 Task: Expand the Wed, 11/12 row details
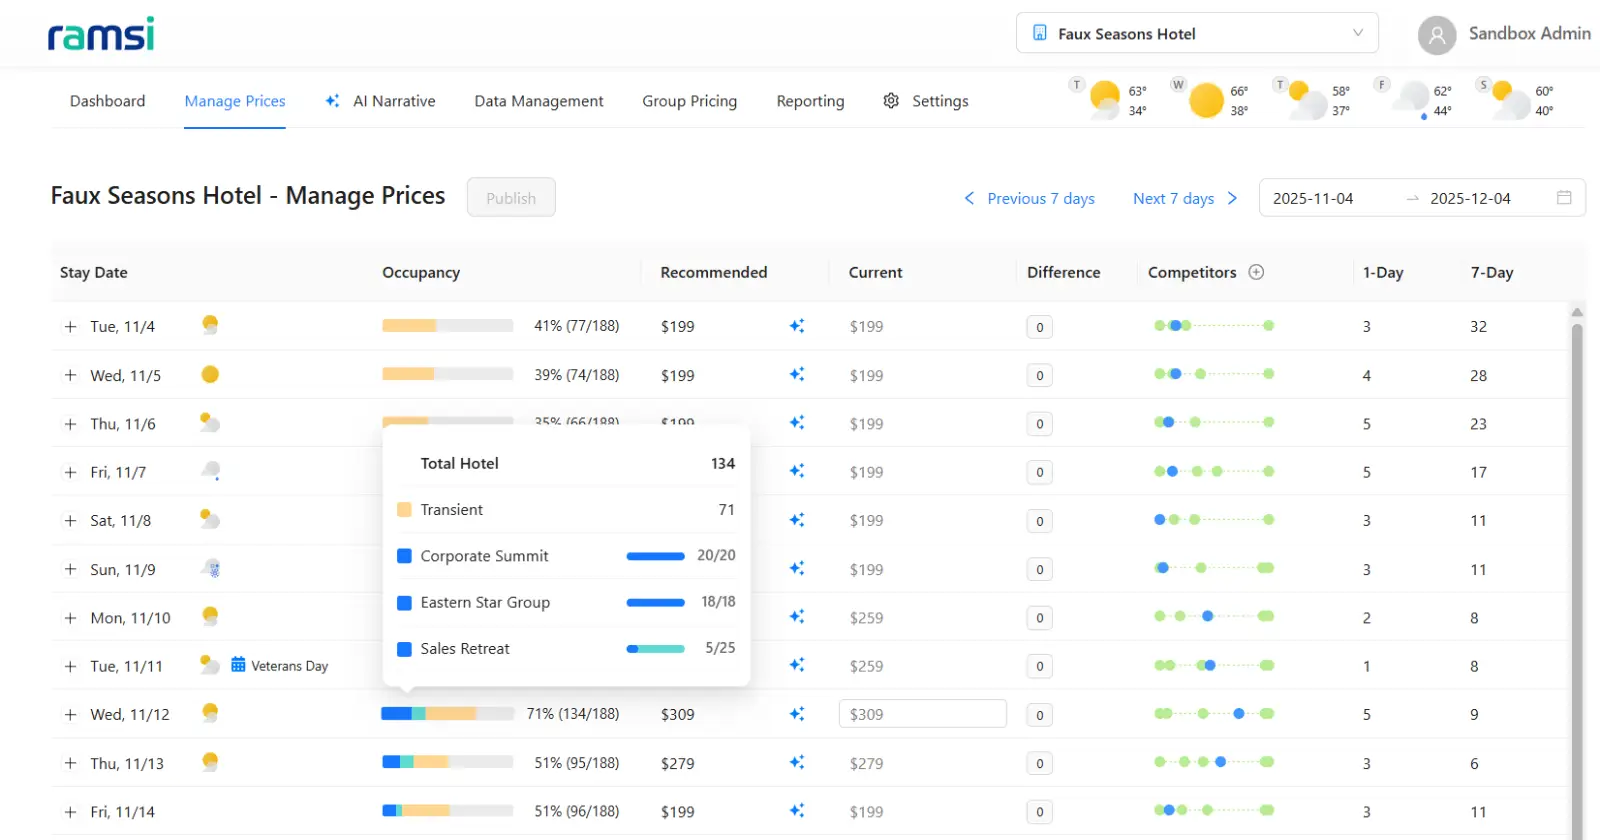point(70,715)
